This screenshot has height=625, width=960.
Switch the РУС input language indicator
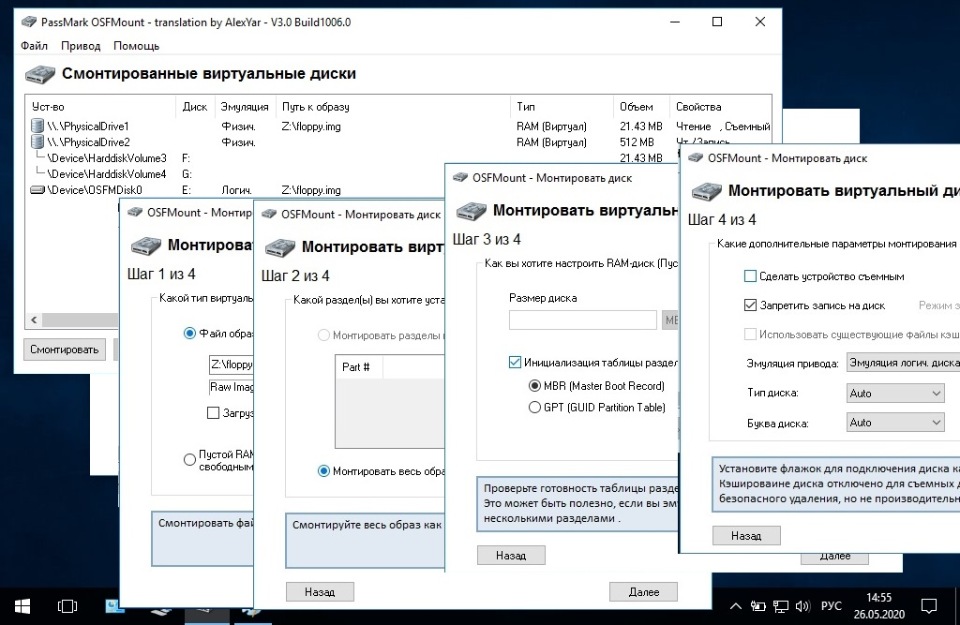[831, 606]
